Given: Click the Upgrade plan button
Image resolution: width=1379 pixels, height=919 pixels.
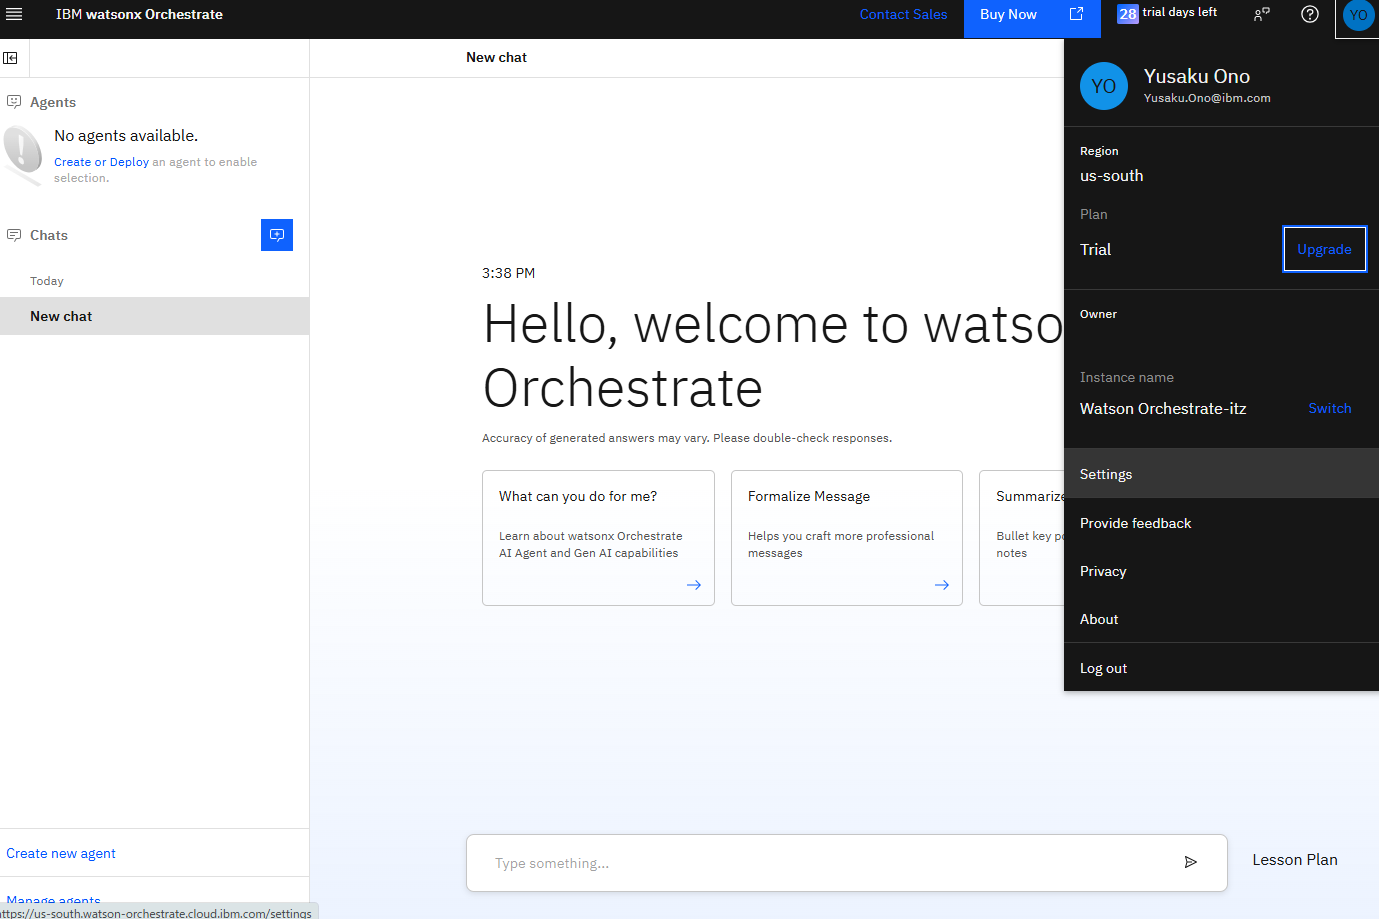Looking at the screenshot, I should [1324, 249].
